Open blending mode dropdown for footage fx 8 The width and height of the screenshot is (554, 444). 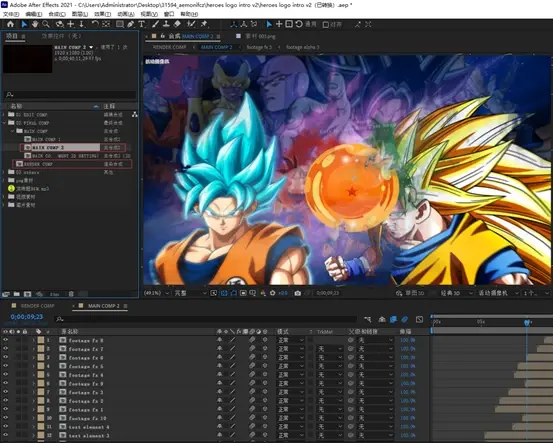(x=290, y=340)
